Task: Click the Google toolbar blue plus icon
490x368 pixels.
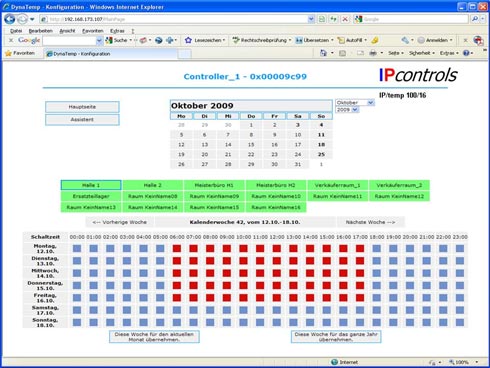Action: pos(170,40)
